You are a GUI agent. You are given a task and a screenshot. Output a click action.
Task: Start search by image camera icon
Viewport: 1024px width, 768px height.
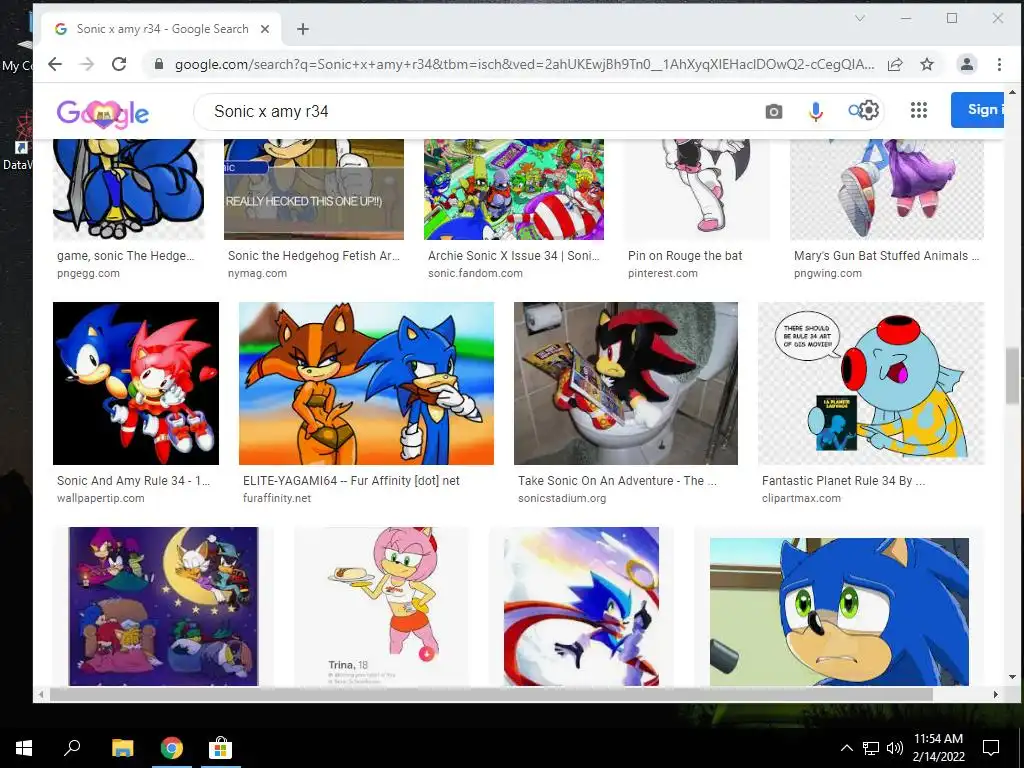click(x=774, y=112)
